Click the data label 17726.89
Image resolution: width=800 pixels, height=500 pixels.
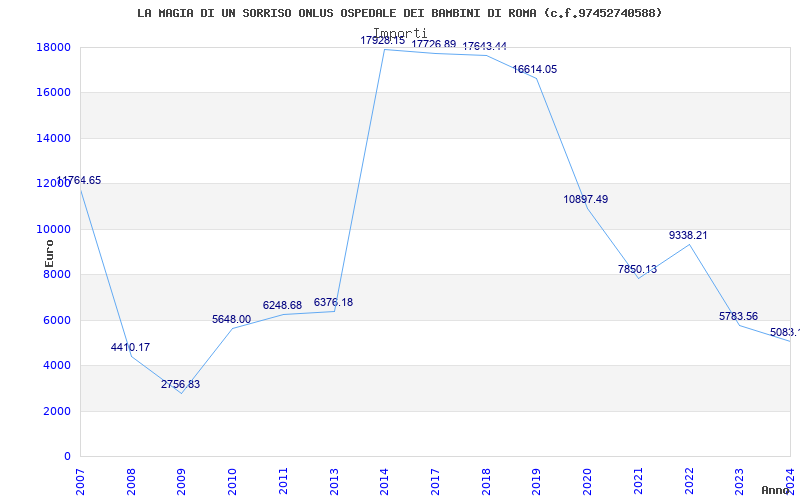coord(434,44)
